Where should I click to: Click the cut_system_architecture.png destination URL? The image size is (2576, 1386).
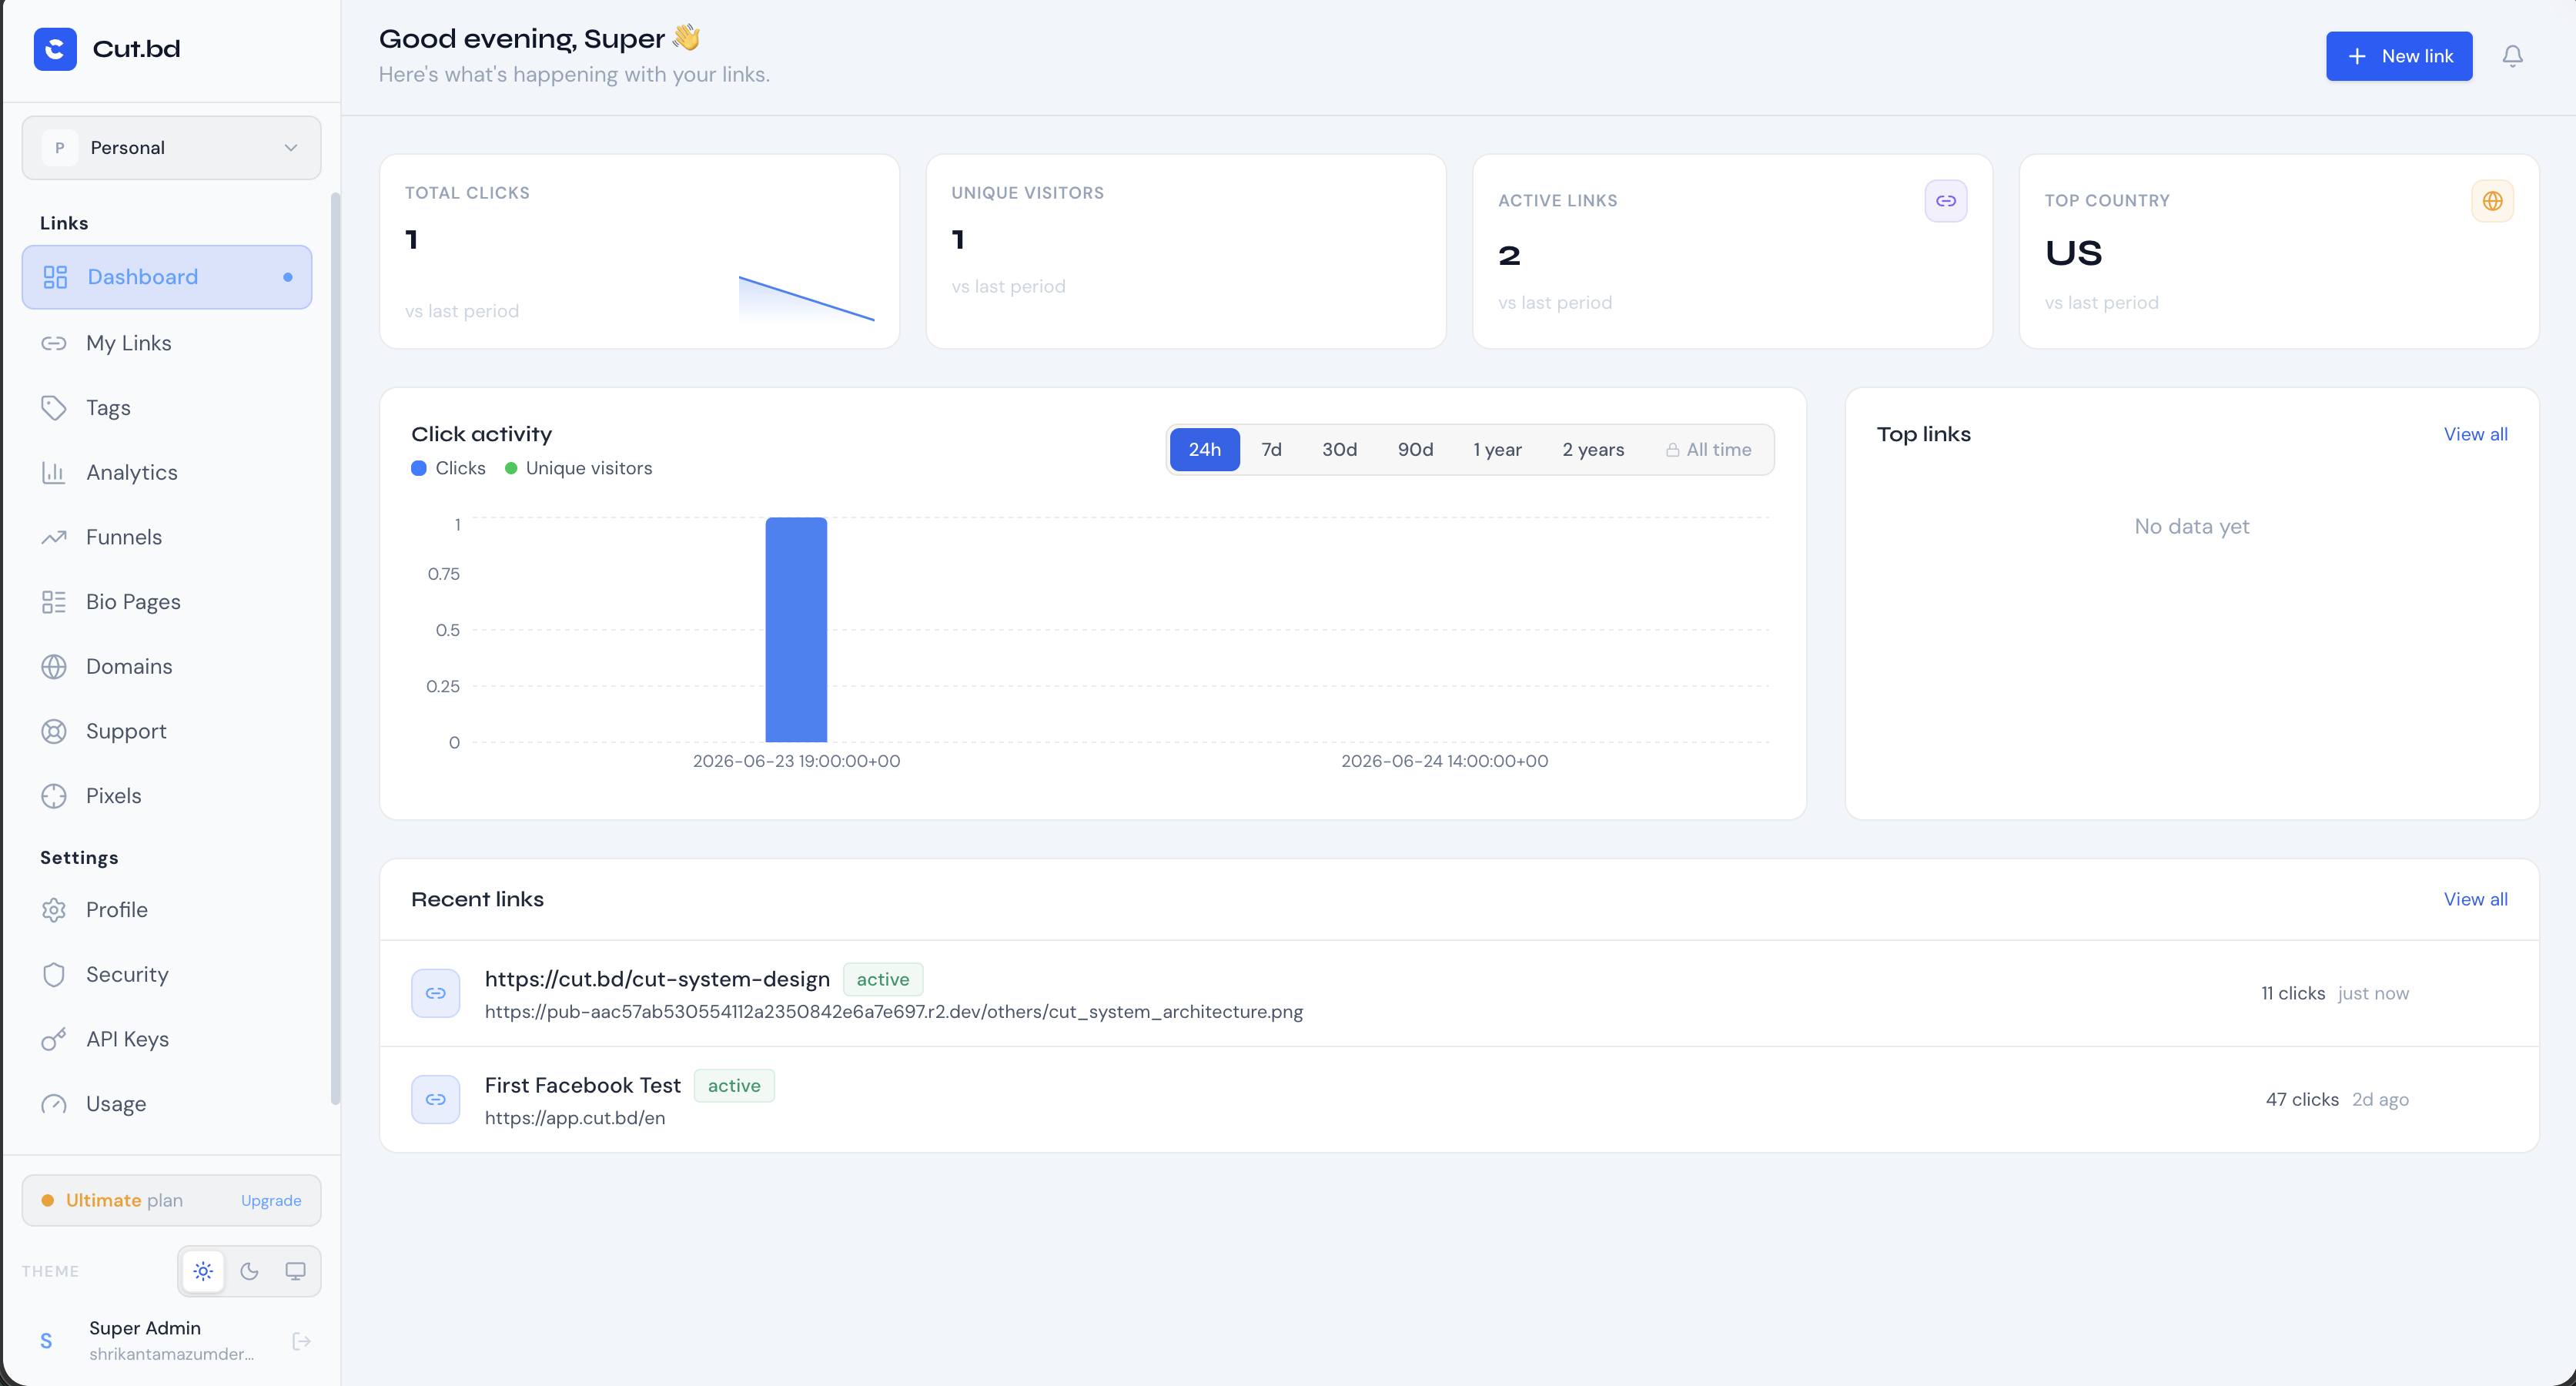(x=894, y=1011)
